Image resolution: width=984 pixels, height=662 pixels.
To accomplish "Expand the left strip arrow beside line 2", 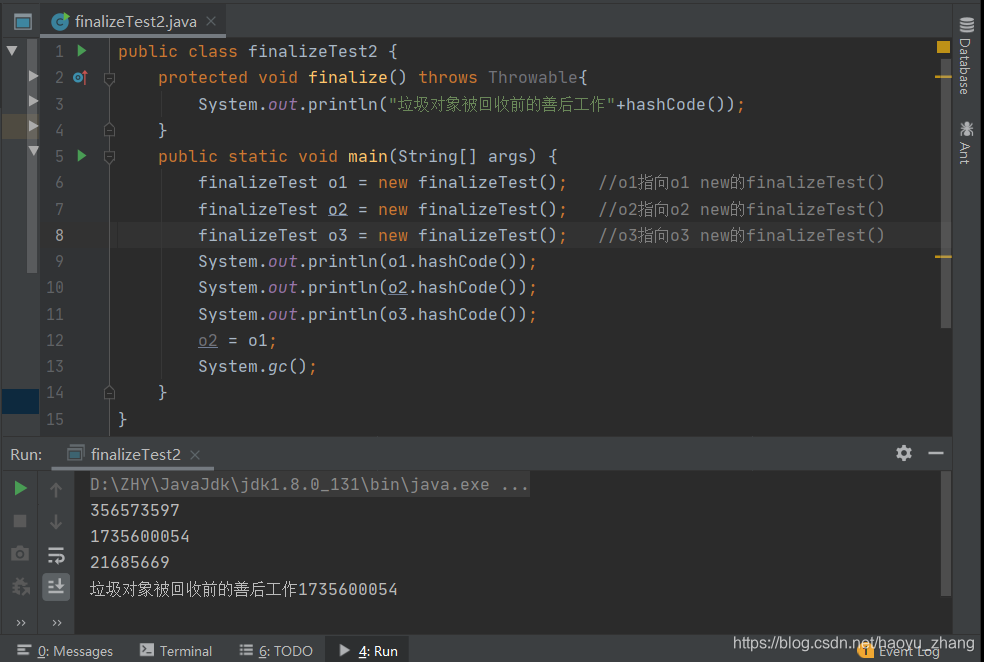I will [33, 76].
